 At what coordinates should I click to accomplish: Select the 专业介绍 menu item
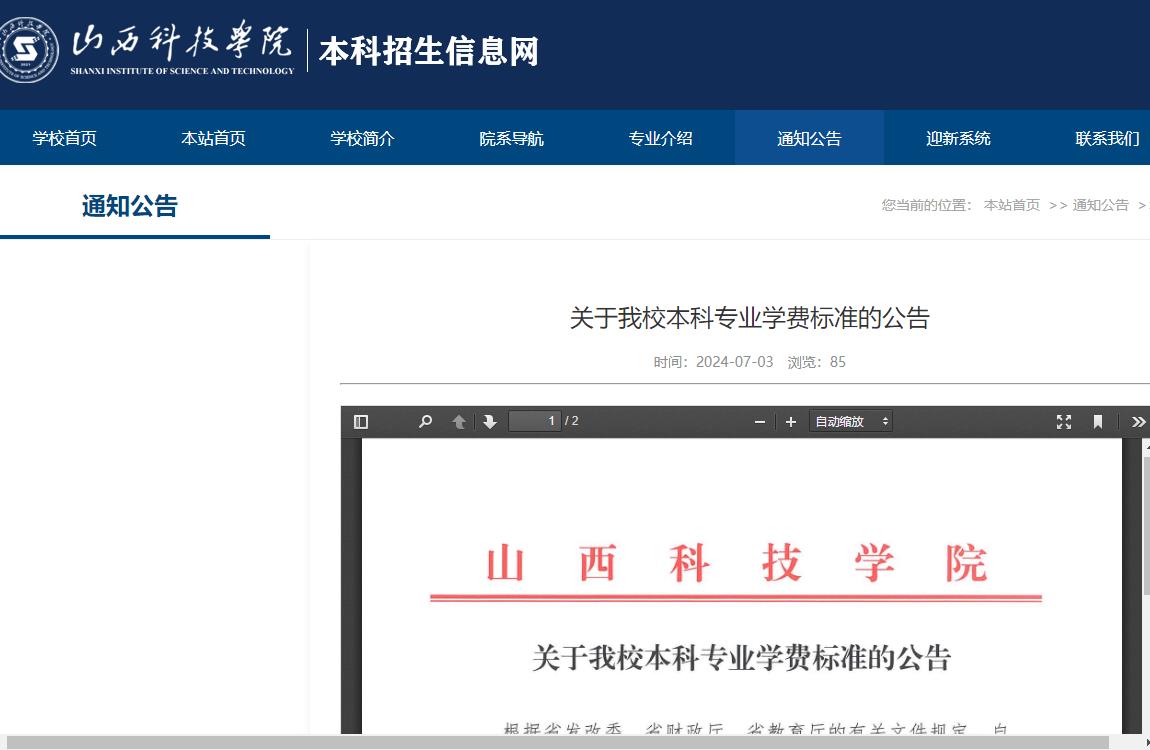pos(660,138)
